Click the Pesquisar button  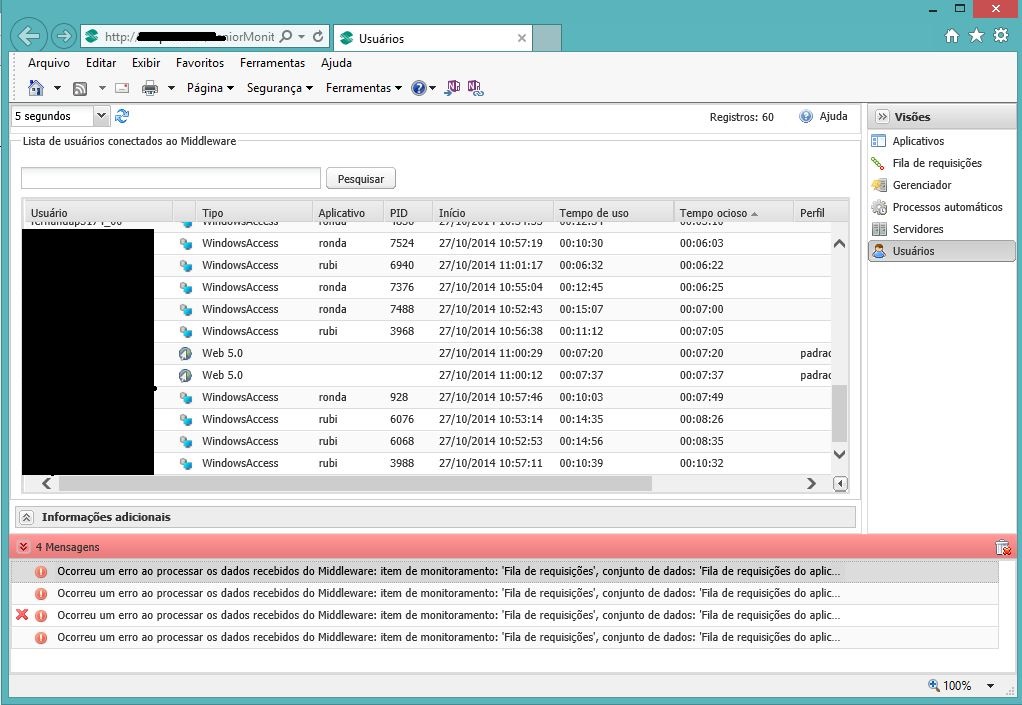point(361,179)
